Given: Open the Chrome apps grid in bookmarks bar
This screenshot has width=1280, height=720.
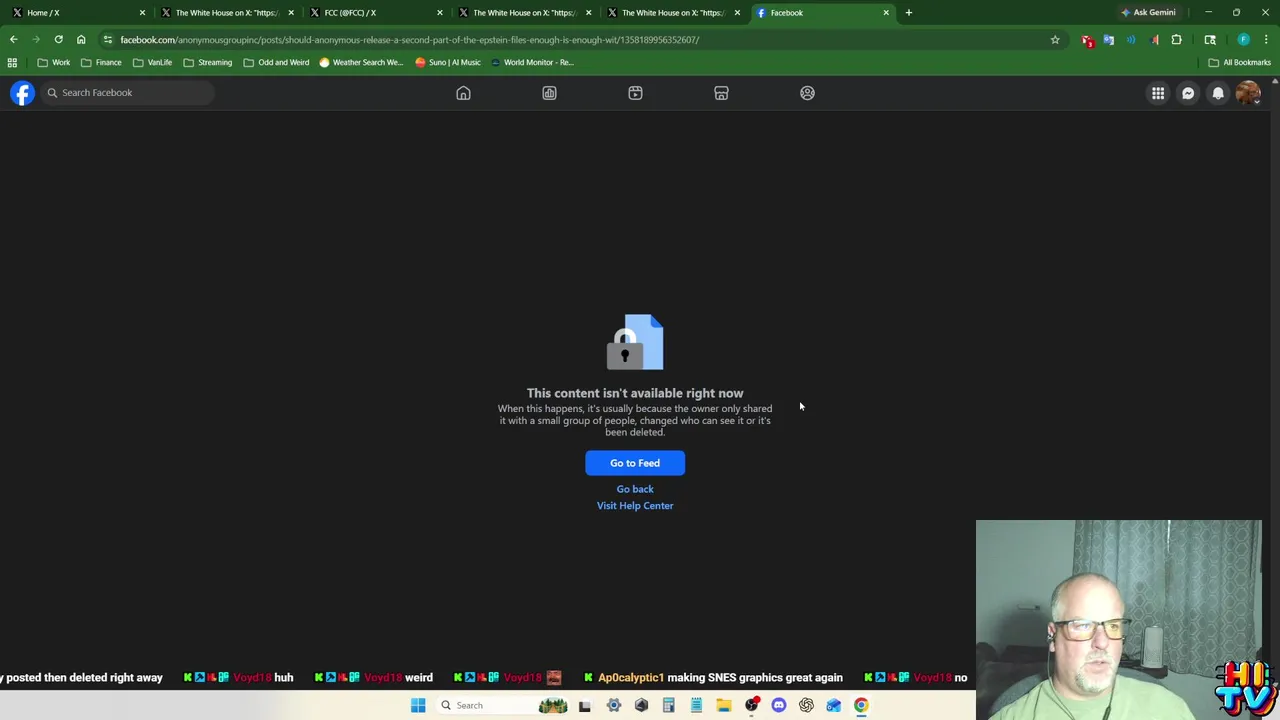Looking at the screenshot, I should [x=12, y=62].
